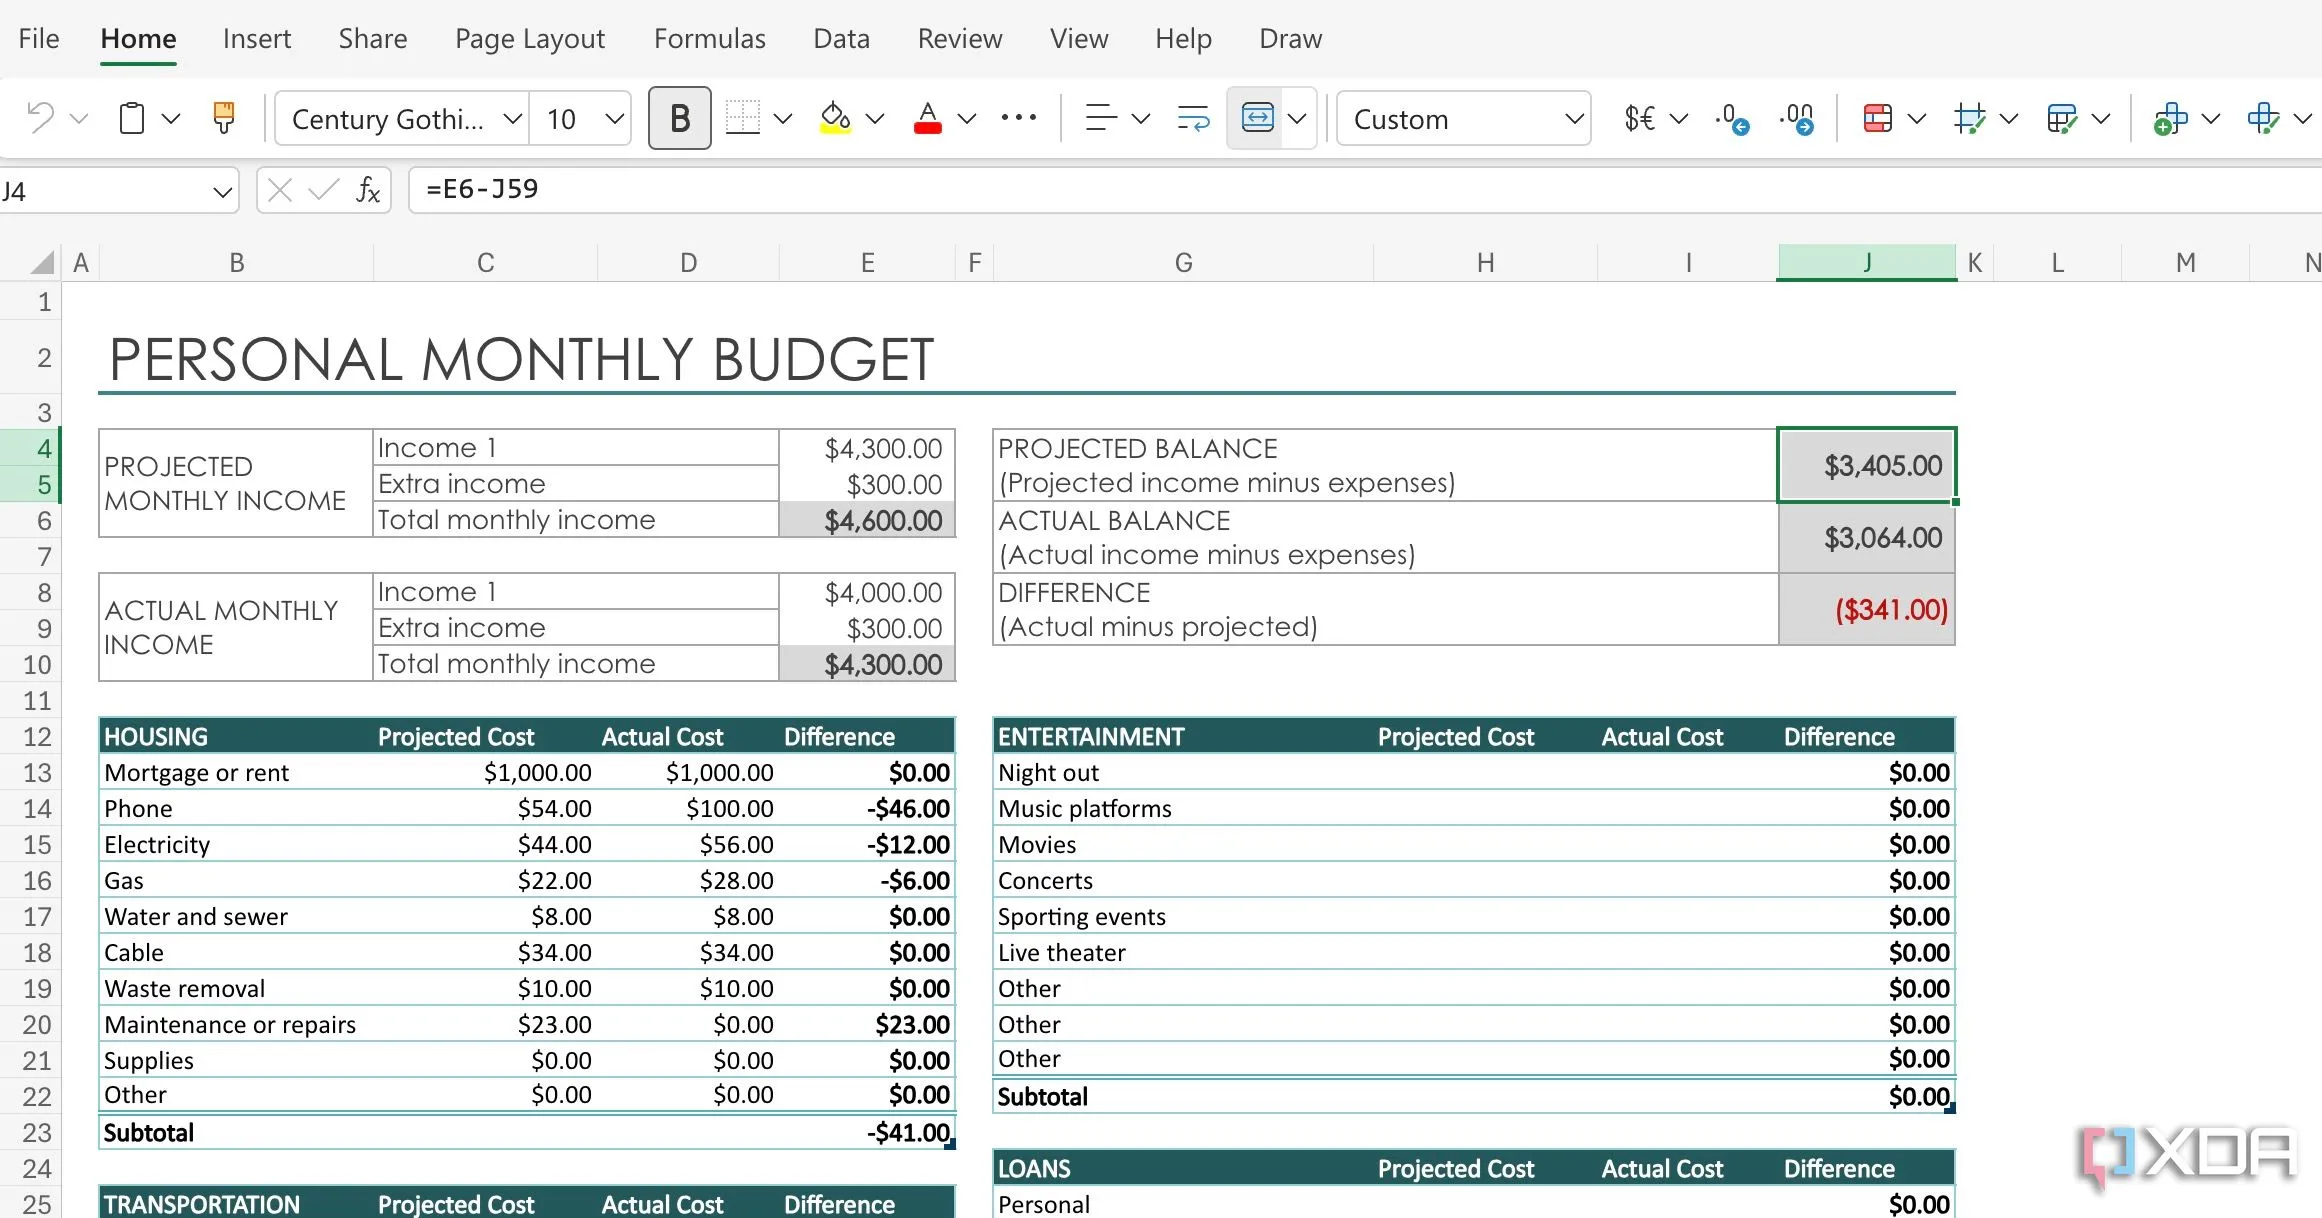Viewport: 2322px width, 1218px height.
Task: Toggle Merge cells button
Action: point(1257,118)
